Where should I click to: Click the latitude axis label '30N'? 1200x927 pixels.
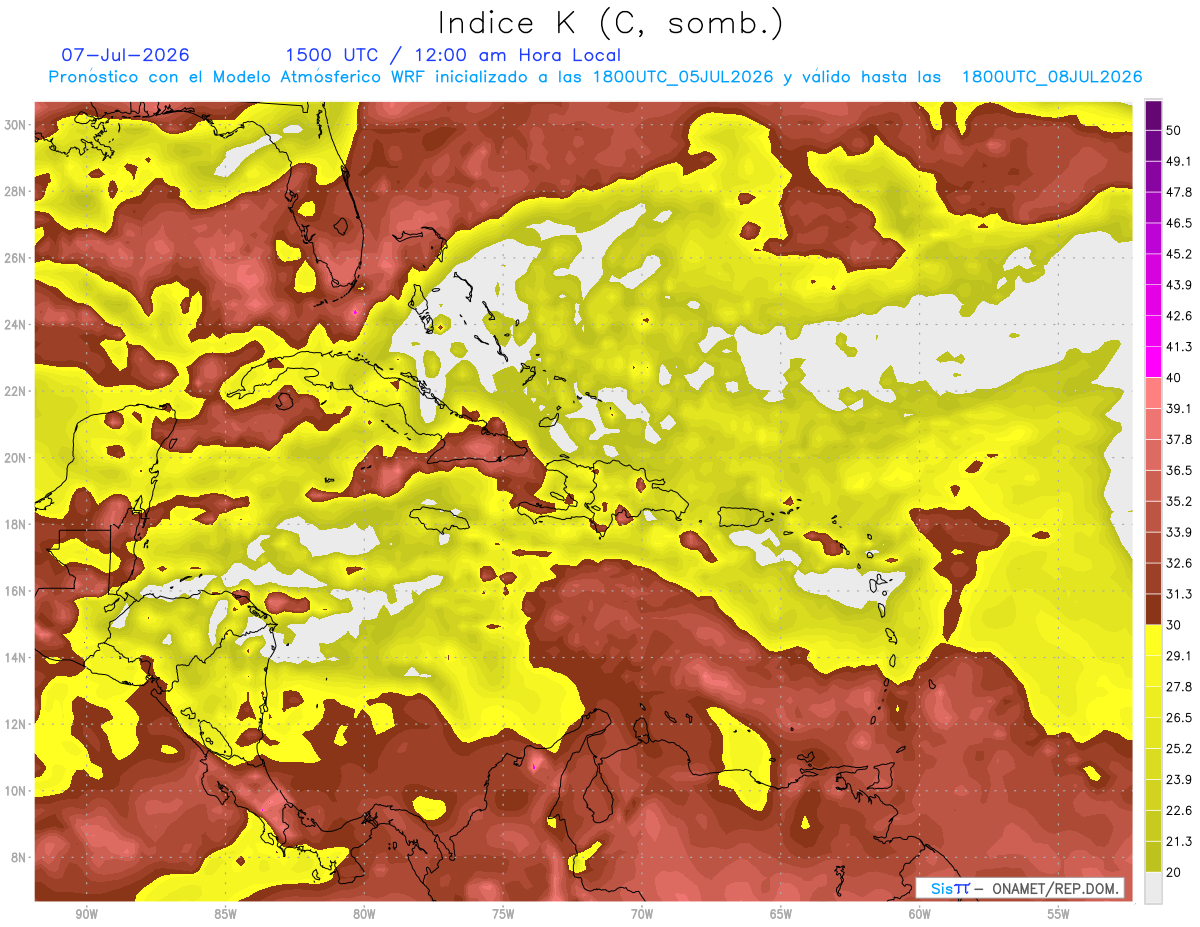coord(16,125)
